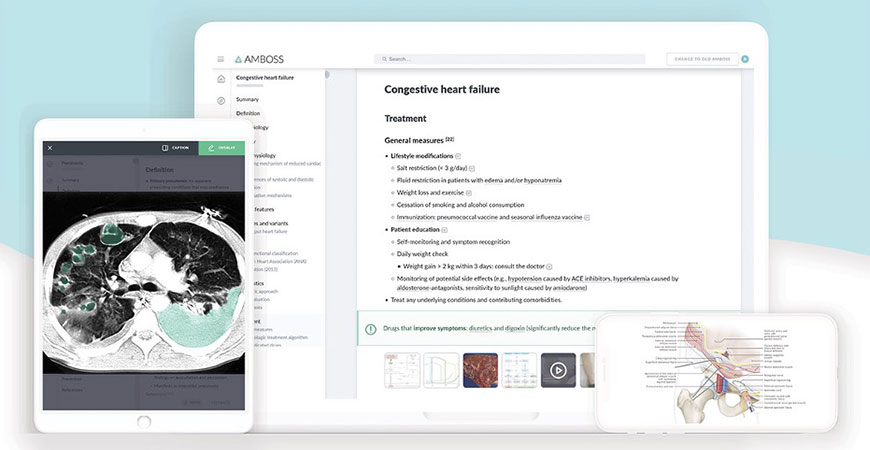The image size is (870, 450).
Task: Open the second diagram thumbnail
Action: click(x=441, y=370)
